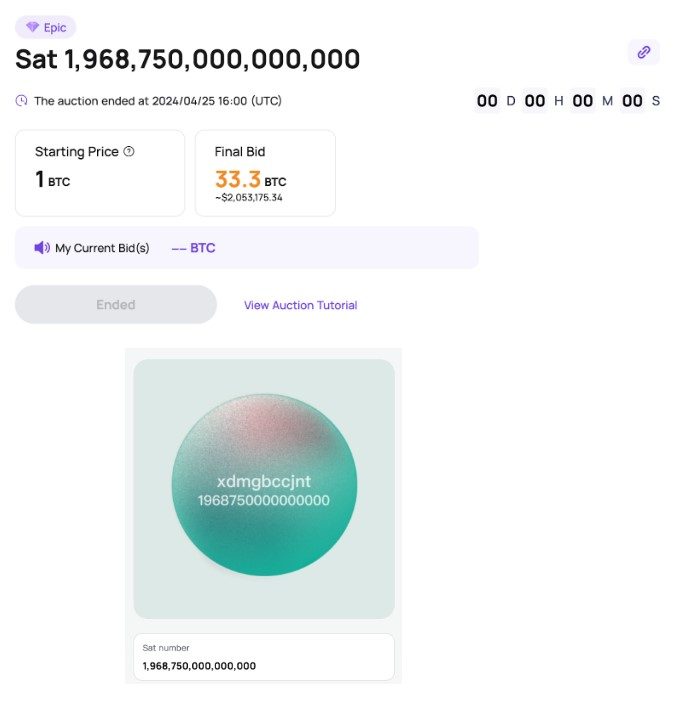Click the teal sat orb artwork
676x706 pixels.
pyautogui.click(x=264, y=485)
